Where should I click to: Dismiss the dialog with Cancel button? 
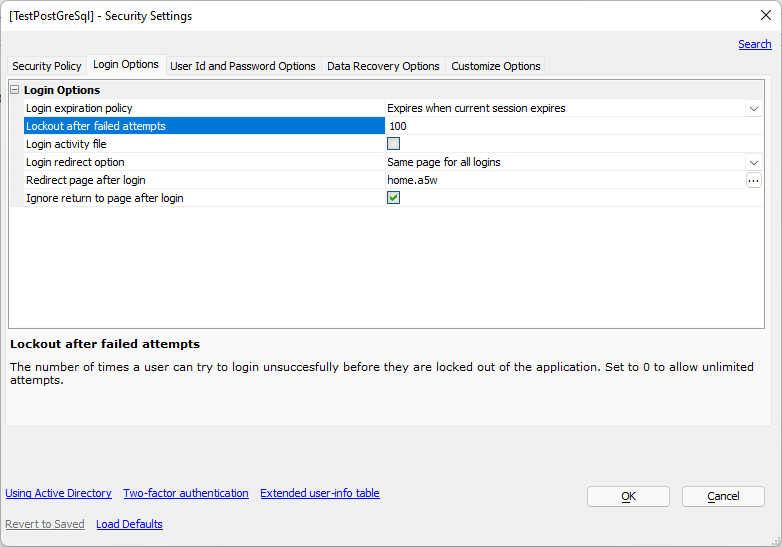pos(723,497)
